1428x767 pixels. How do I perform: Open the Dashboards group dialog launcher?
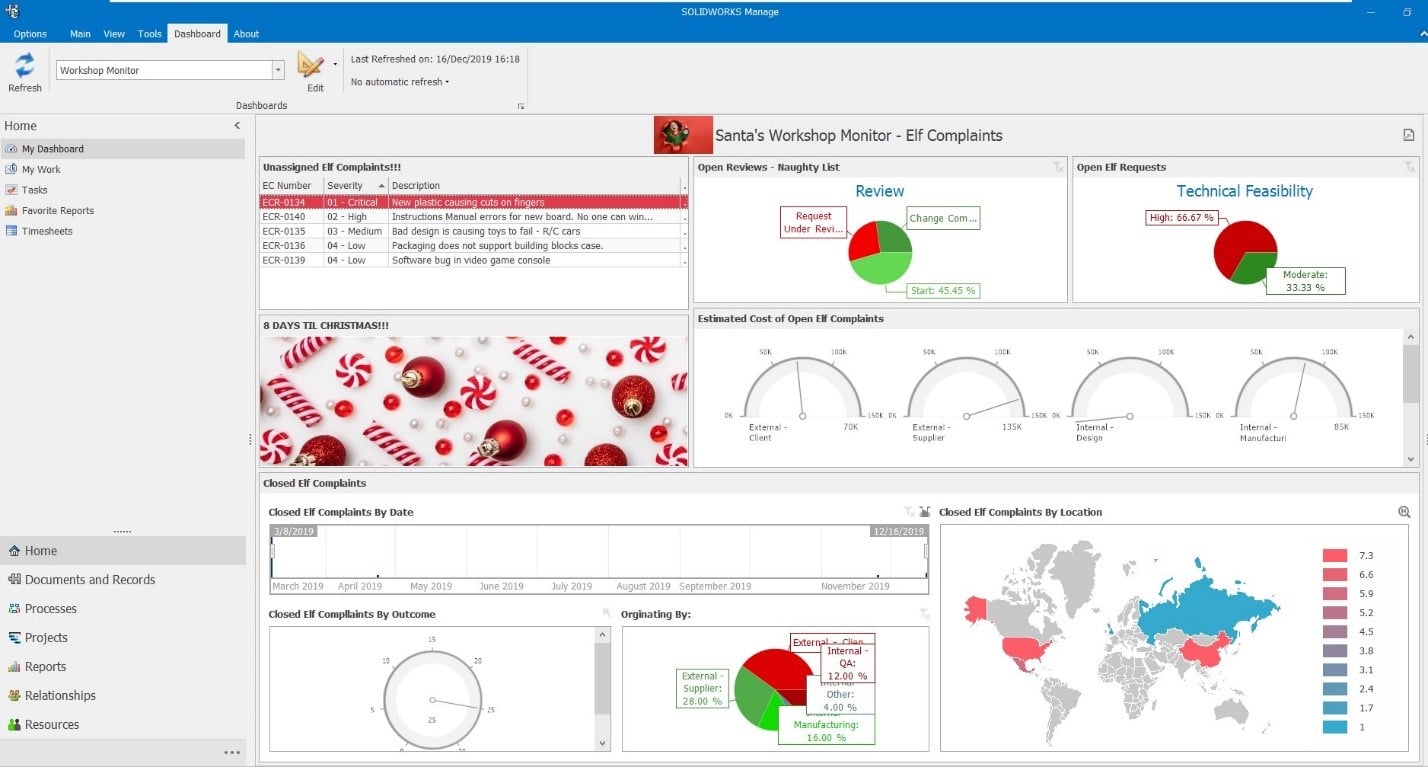[520, 106]
